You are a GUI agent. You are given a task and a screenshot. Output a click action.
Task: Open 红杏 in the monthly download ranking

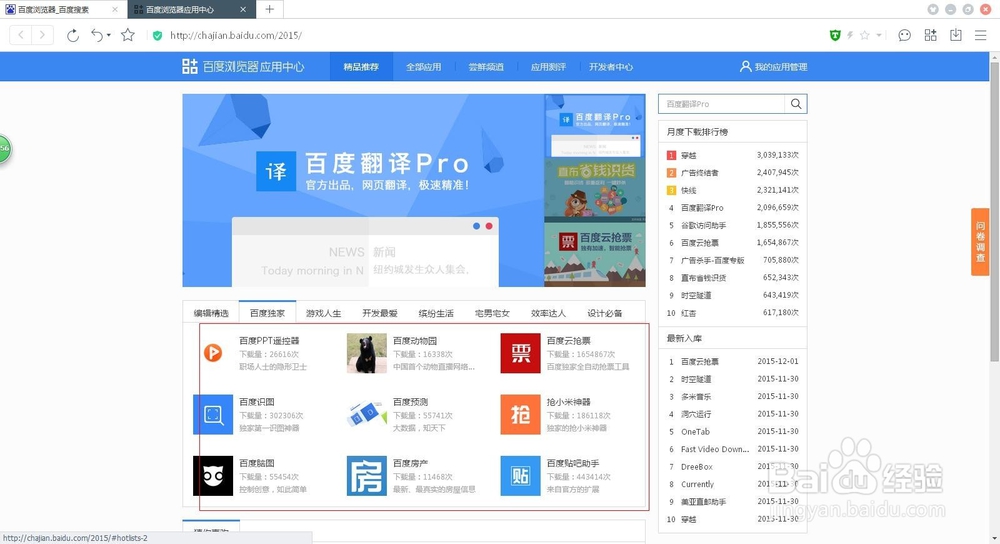688,313
